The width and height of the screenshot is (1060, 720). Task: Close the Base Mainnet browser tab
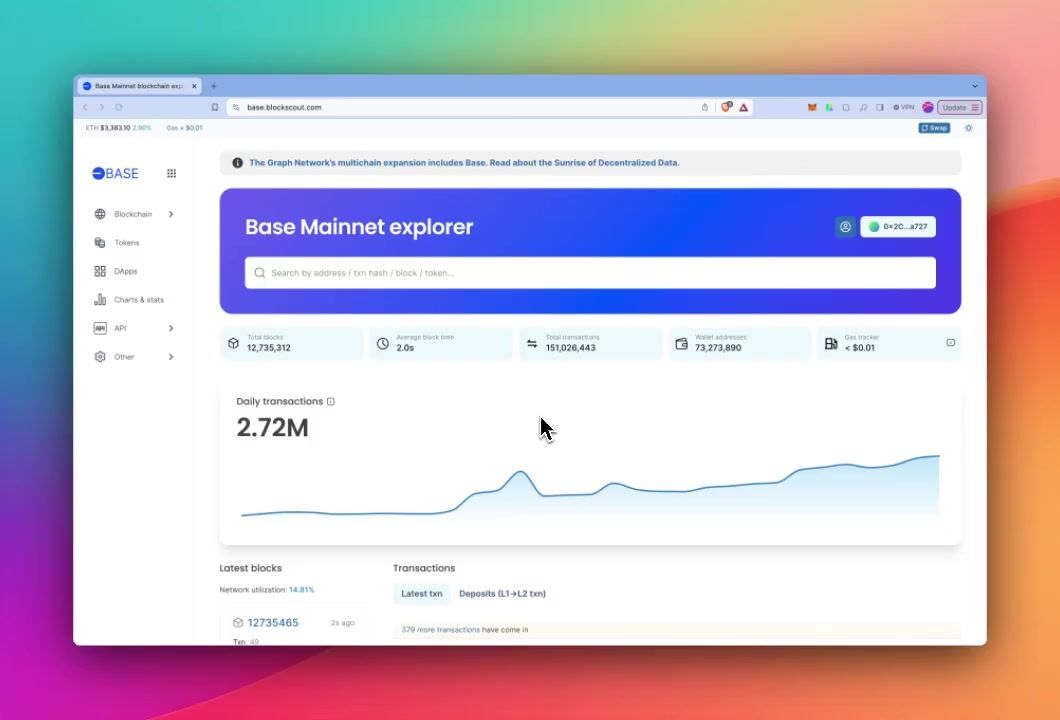(194, 87)
